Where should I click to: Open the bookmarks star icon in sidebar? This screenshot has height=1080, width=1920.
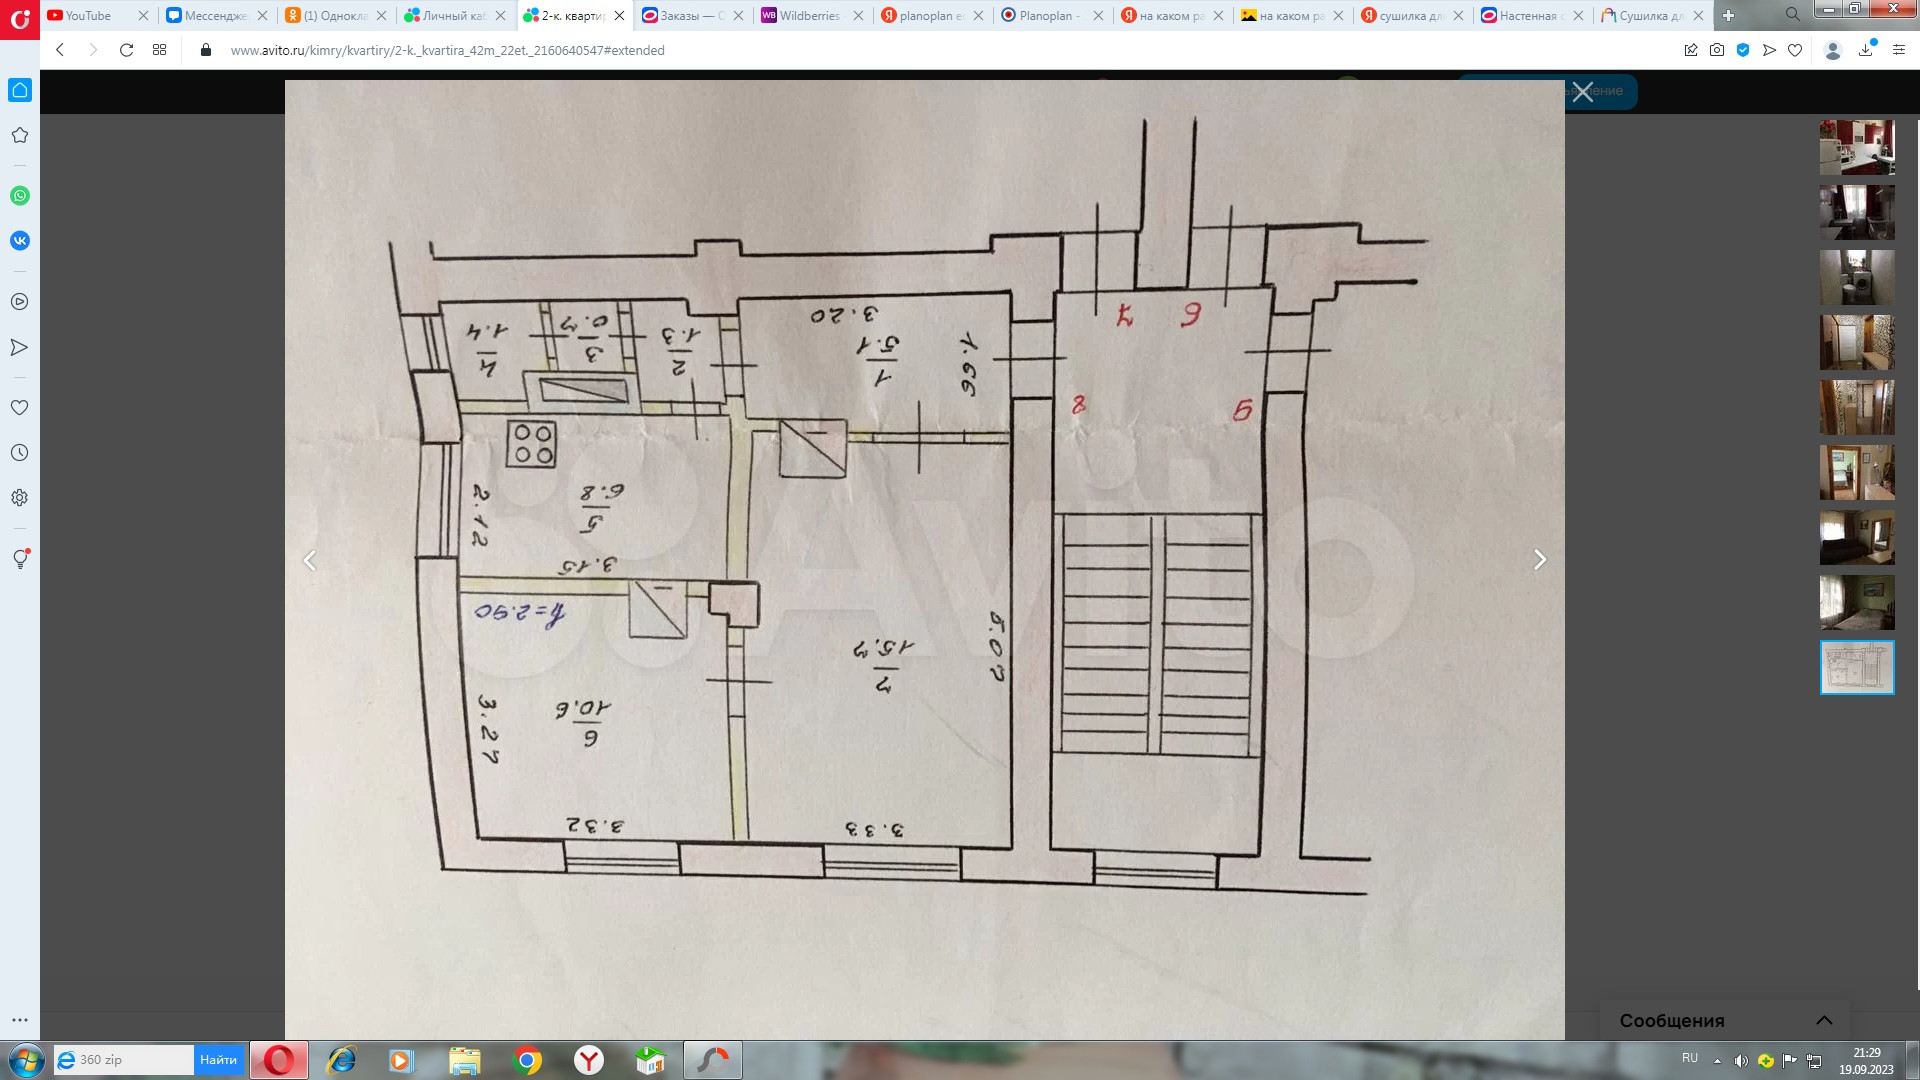(20, 135)
